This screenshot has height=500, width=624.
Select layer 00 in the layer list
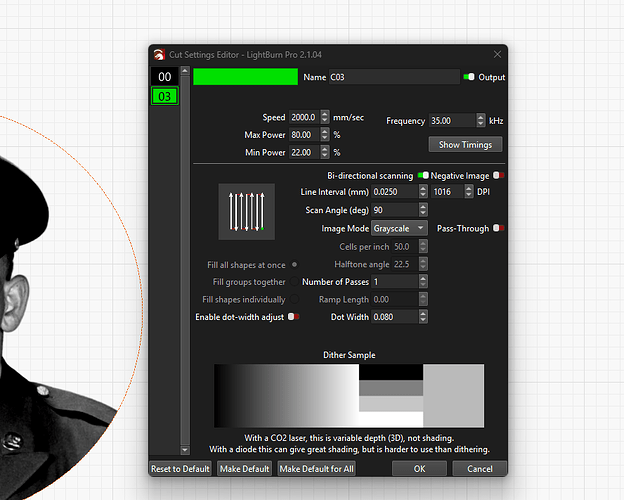coord(165,76)
